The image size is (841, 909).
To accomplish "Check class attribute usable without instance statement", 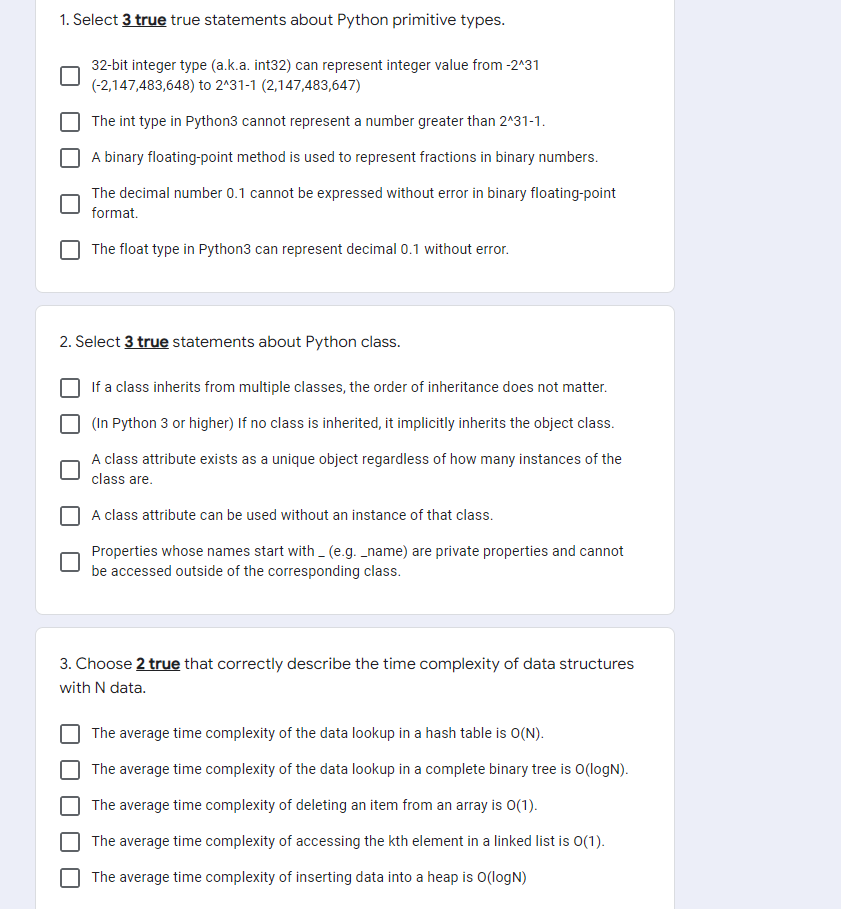I will (x=69, y=515).
